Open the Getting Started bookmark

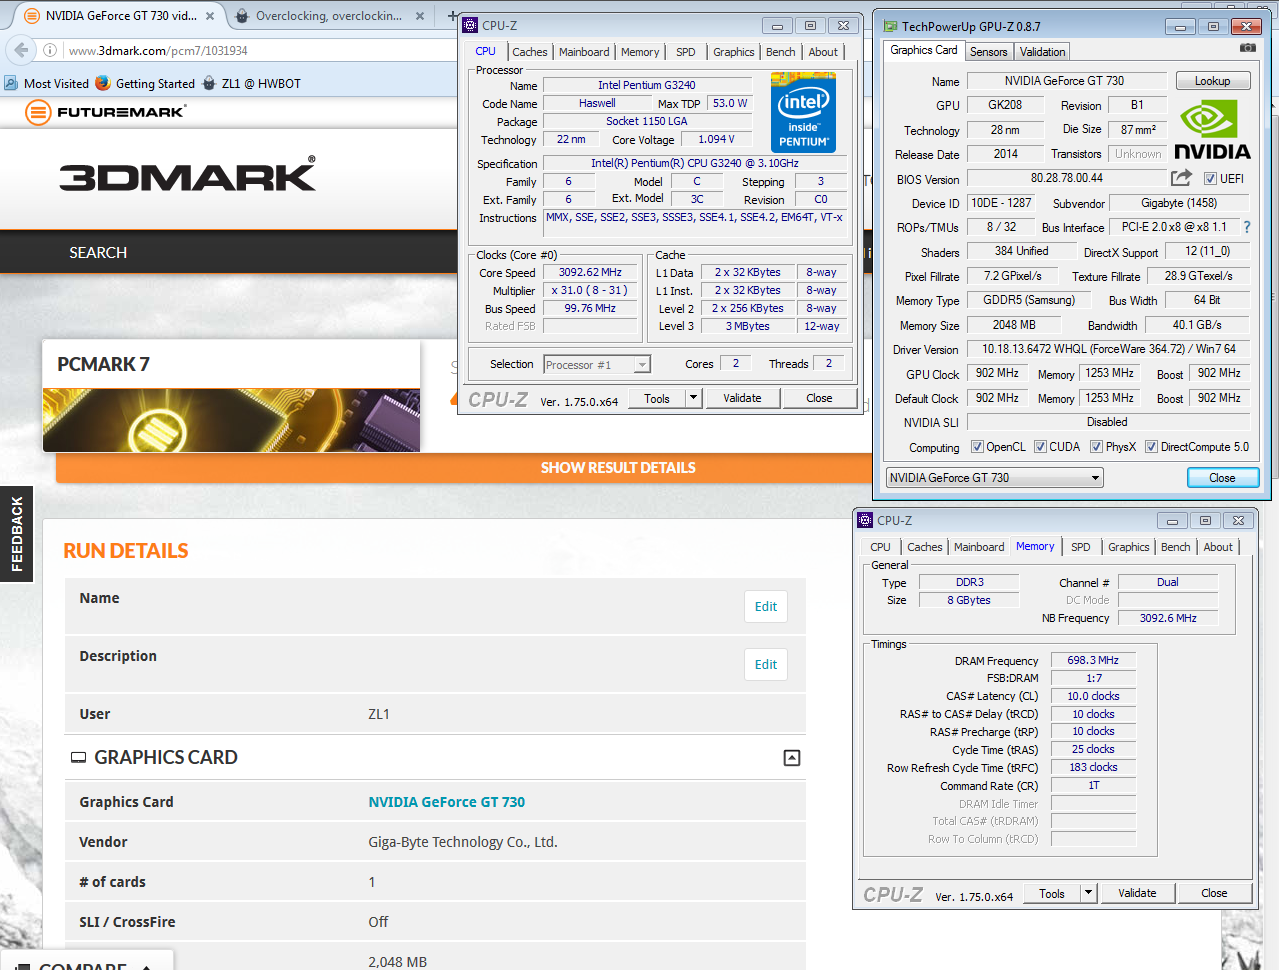click(x=145, y=83)
